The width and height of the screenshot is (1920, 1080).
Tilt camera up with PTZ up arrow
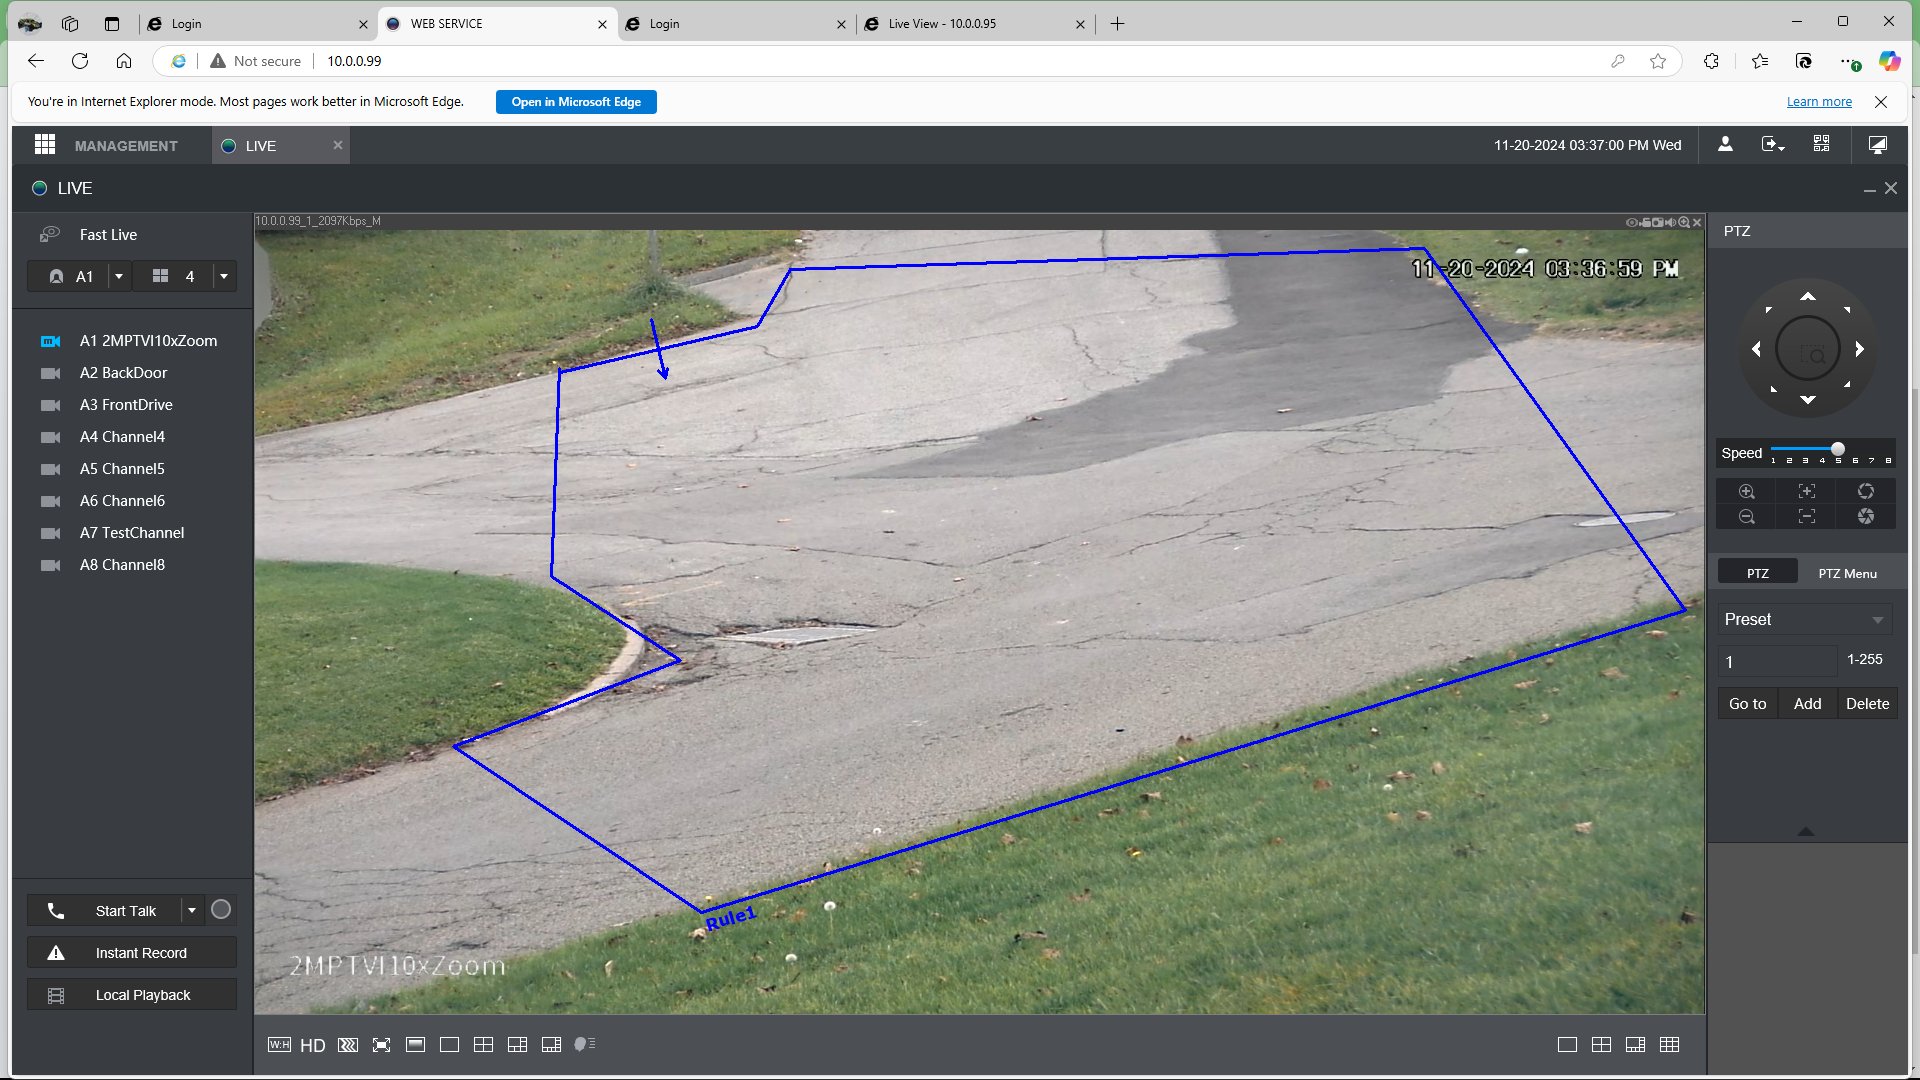pos(1808,297)
